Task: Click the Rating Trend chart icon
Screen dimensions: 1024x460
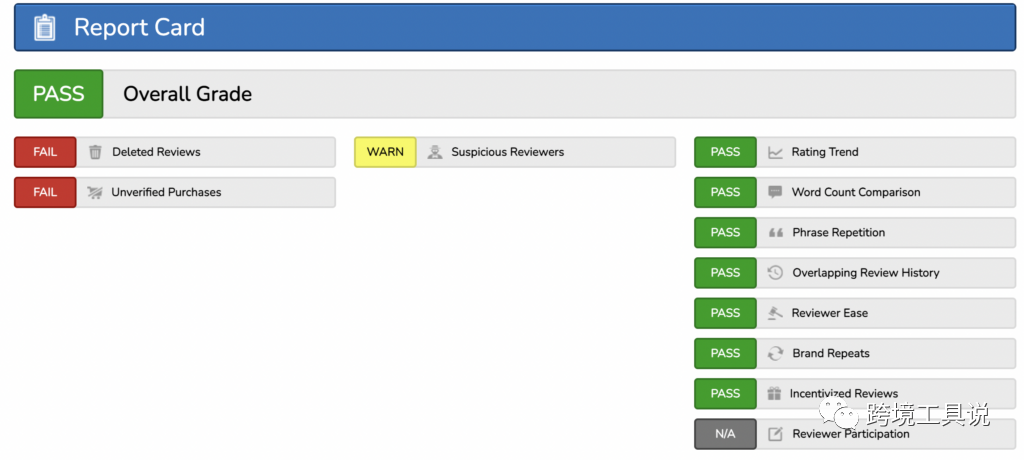Action: 775,152
